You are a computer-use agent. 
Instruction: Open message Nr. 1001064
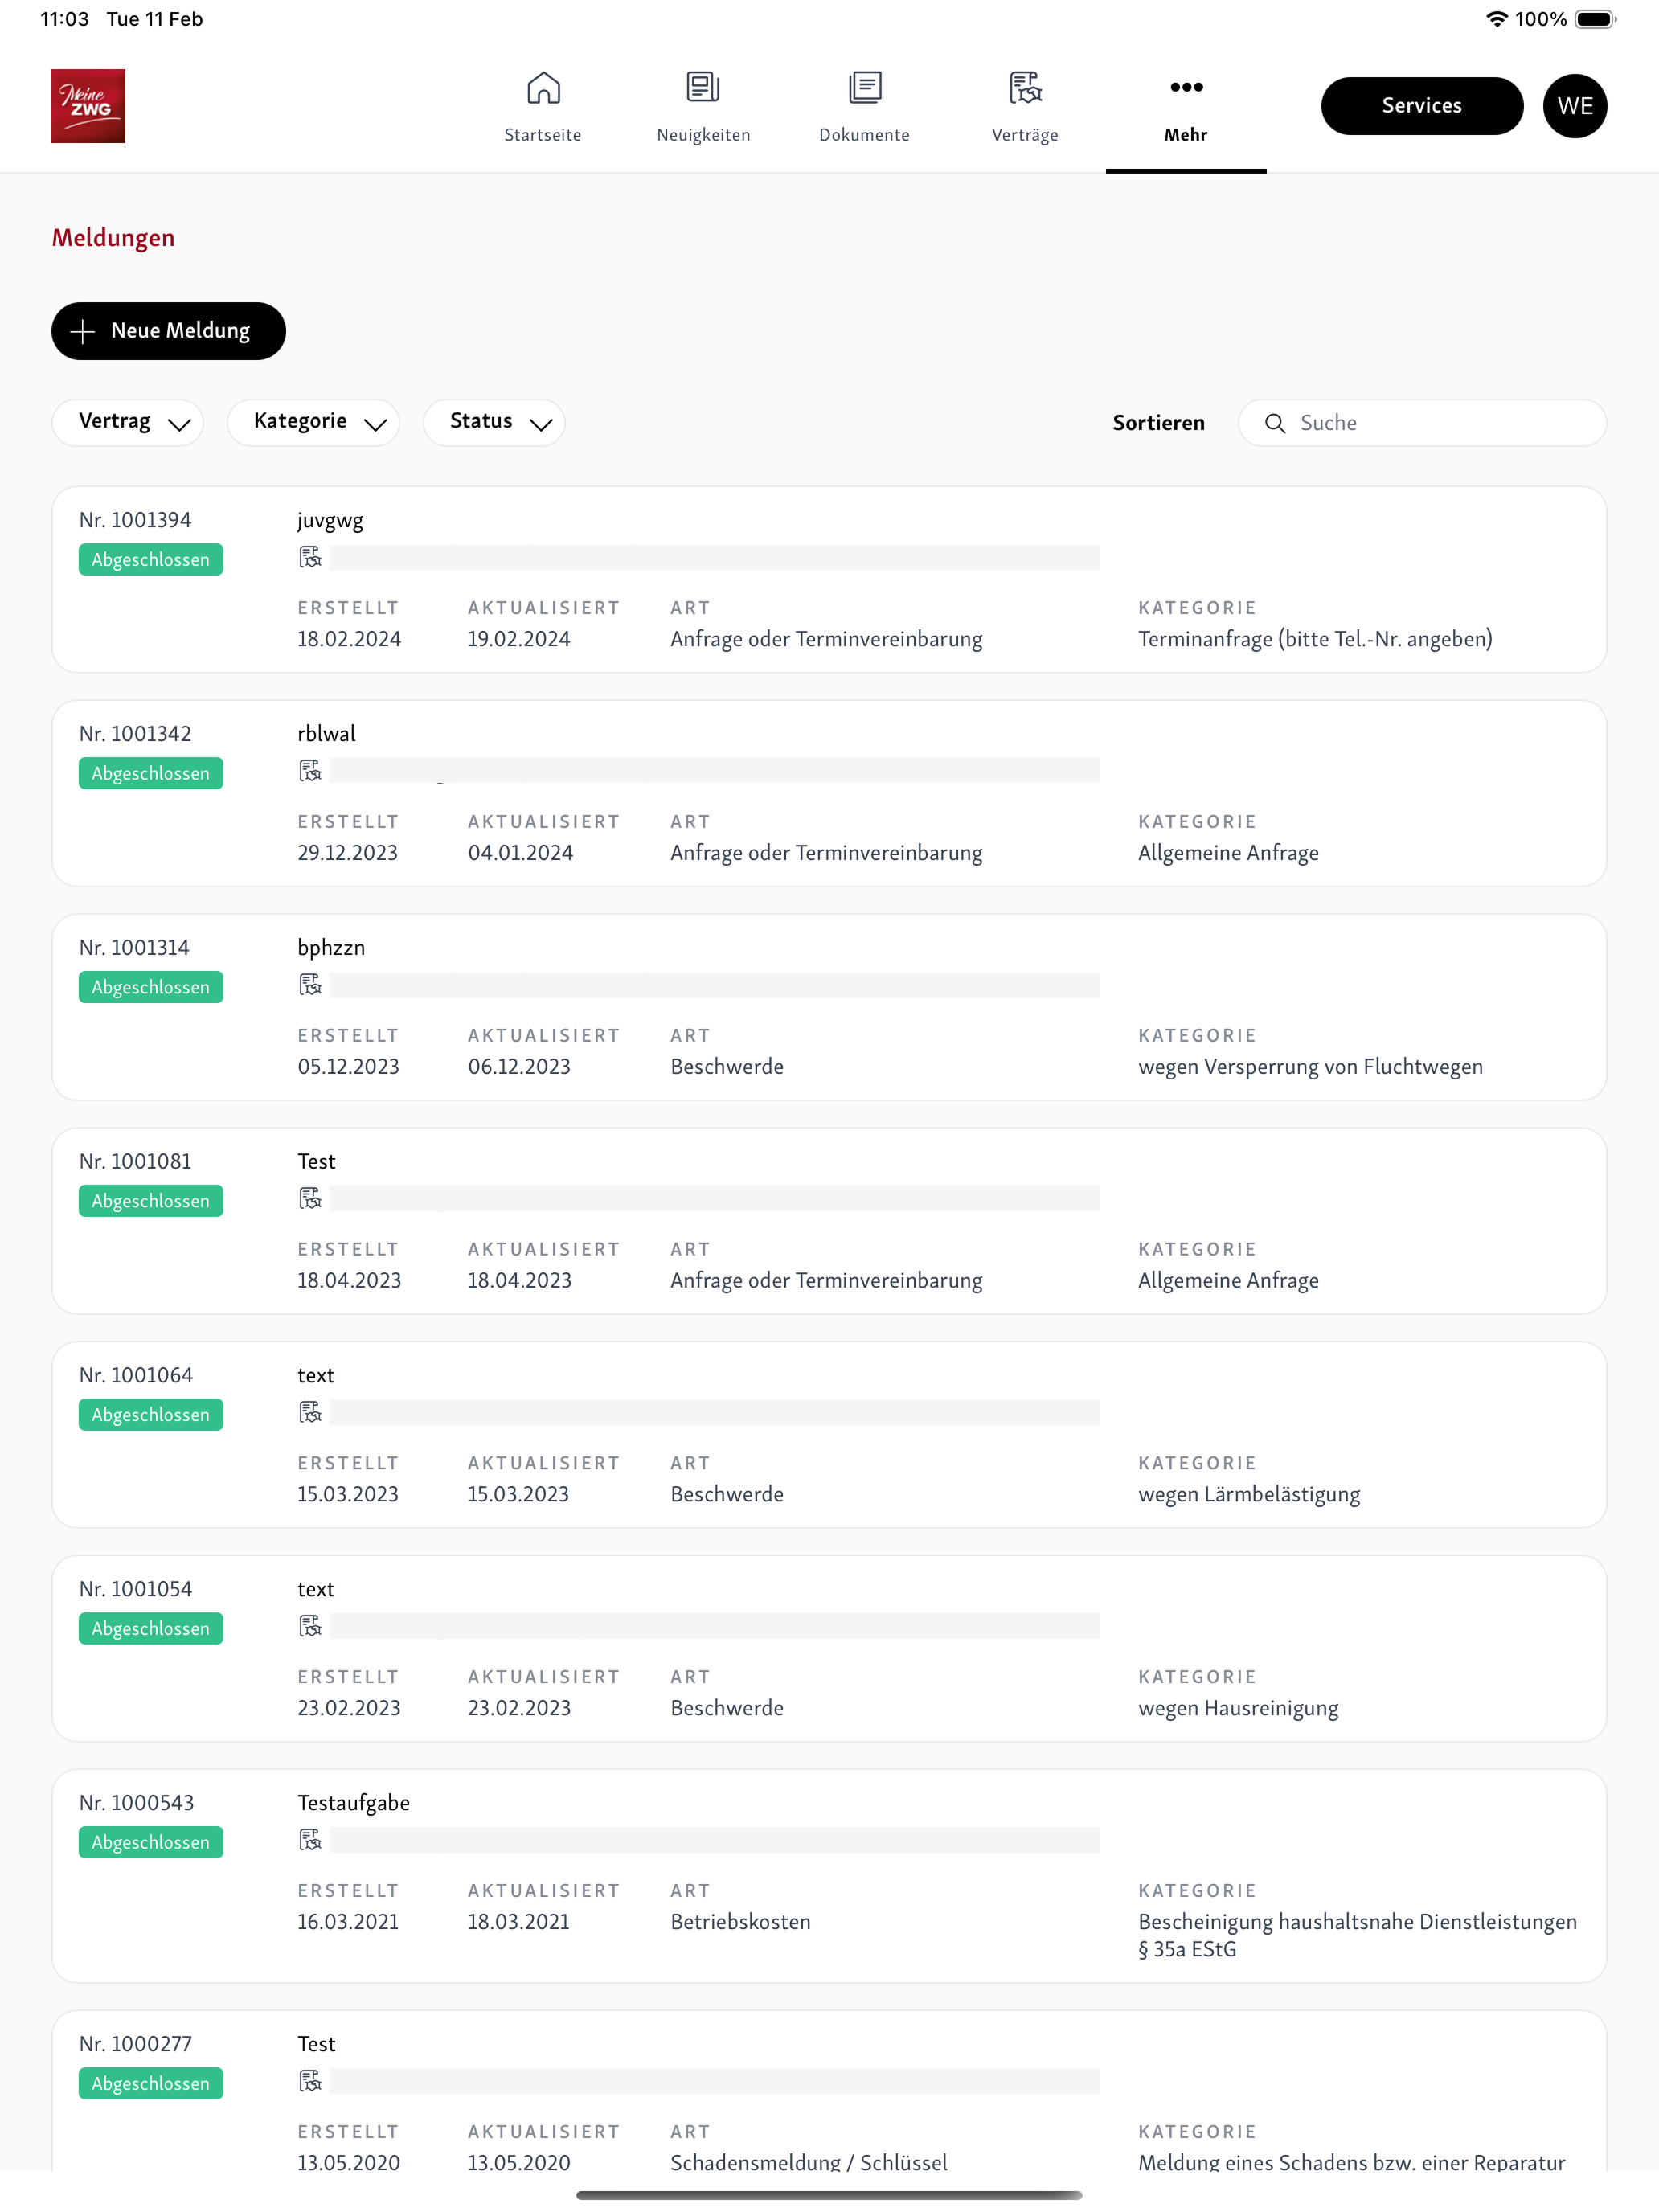point(829,1435)
